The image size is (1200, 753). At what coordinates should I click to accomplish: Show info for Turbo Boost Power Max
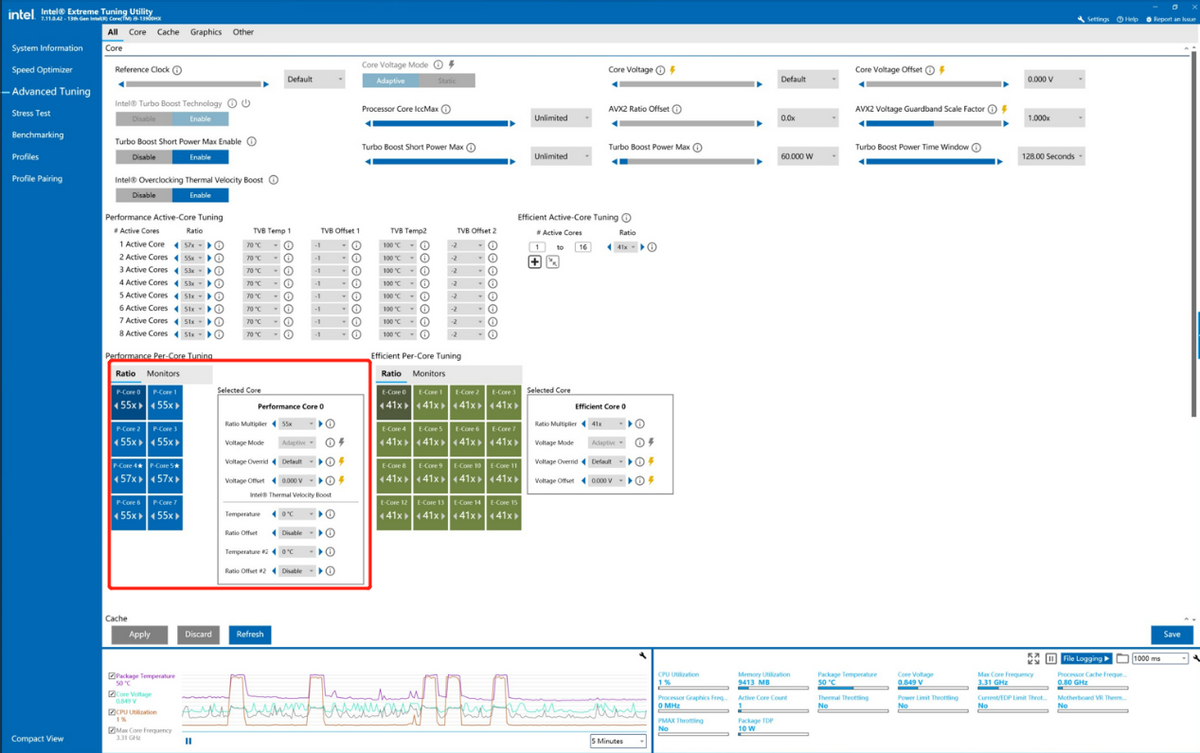click(x=699, y=147)
